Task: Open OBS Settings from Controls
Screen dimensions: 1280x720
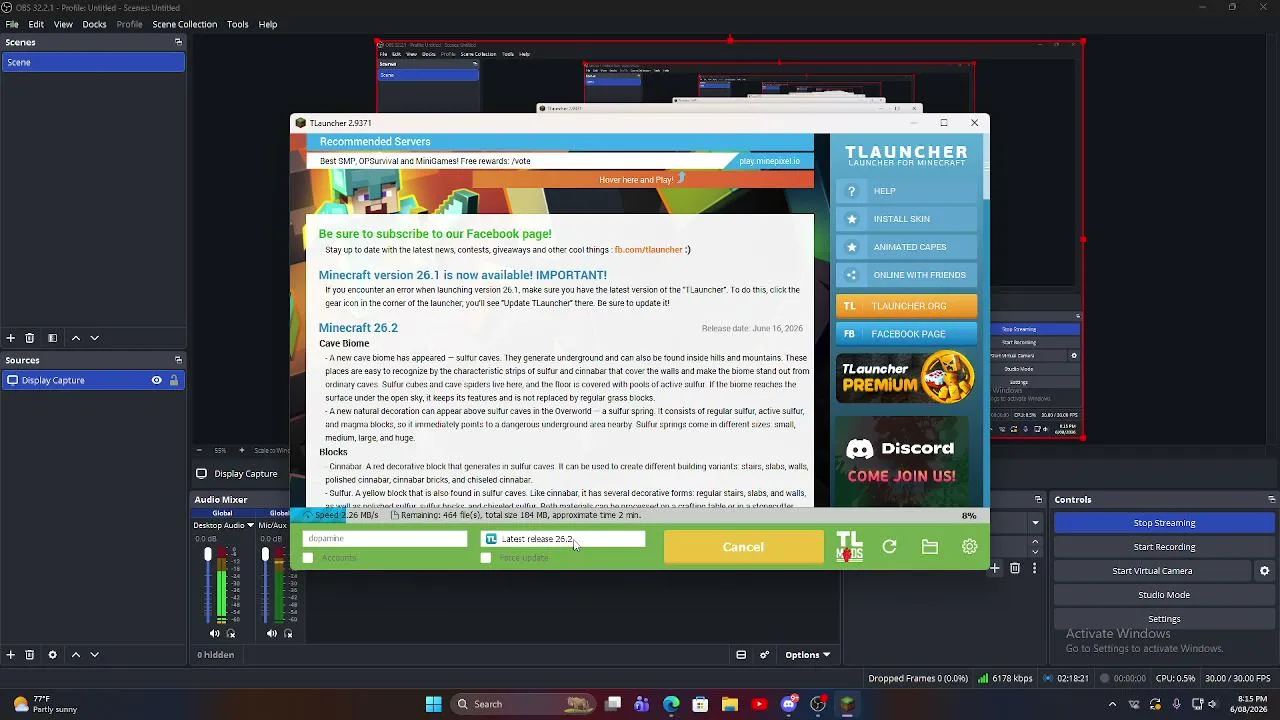Action: (1164, 619)
